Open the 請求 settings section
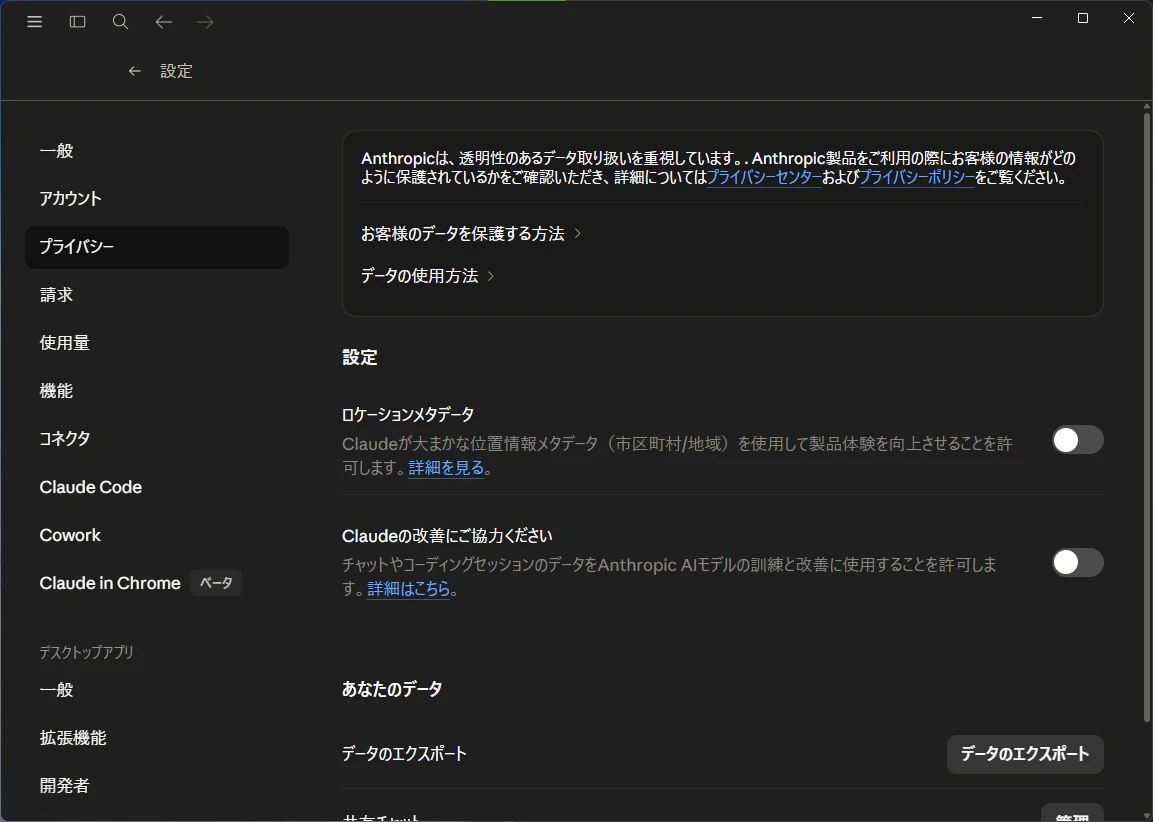The height and width of the screenshot is (822, 1153). tap(157, 295)
